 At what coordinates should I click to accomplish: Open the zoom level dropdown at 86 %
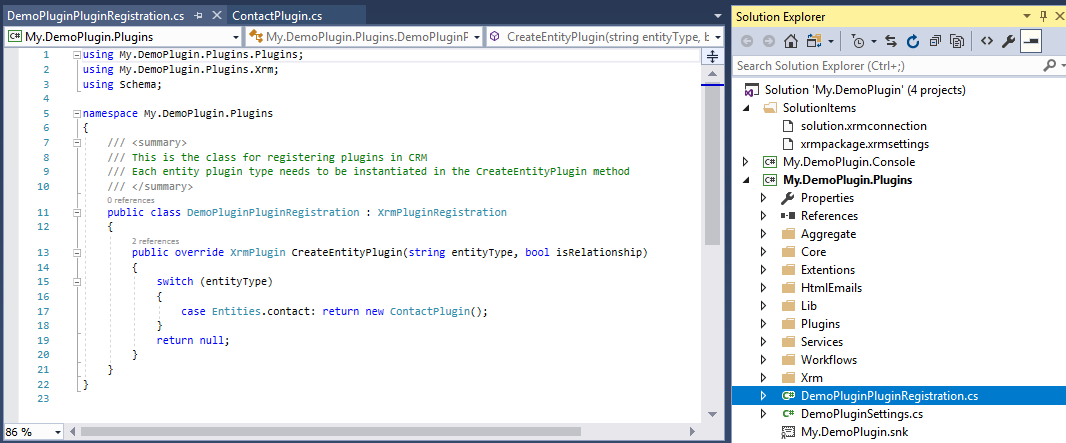(56, 432)
